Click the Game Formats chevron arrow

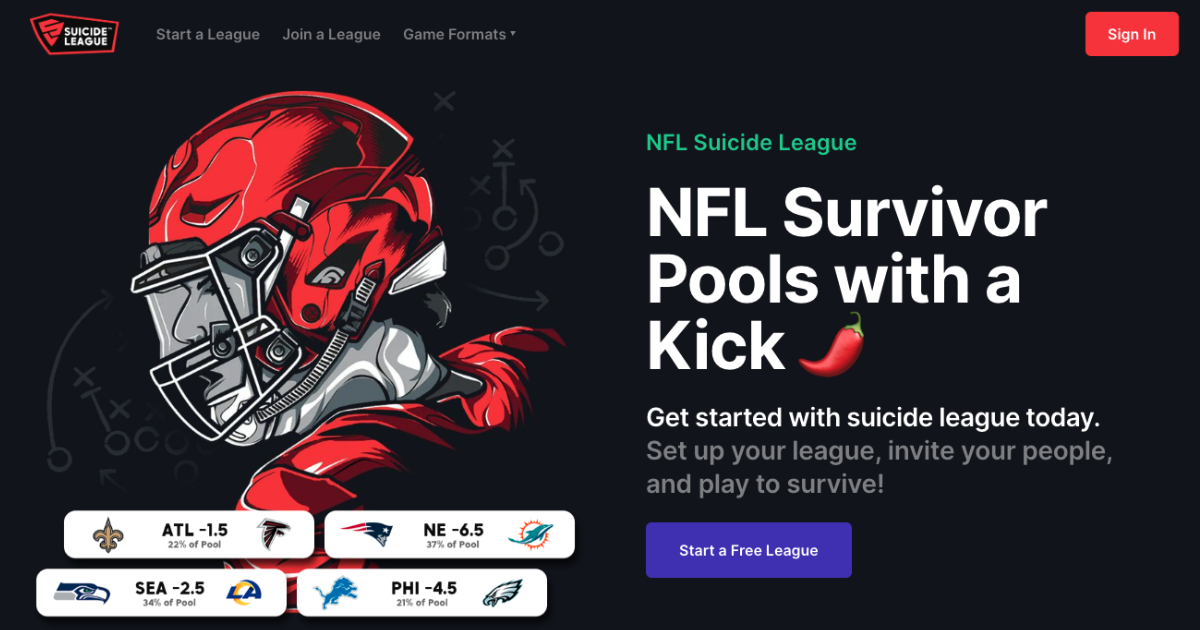[513, 33]
